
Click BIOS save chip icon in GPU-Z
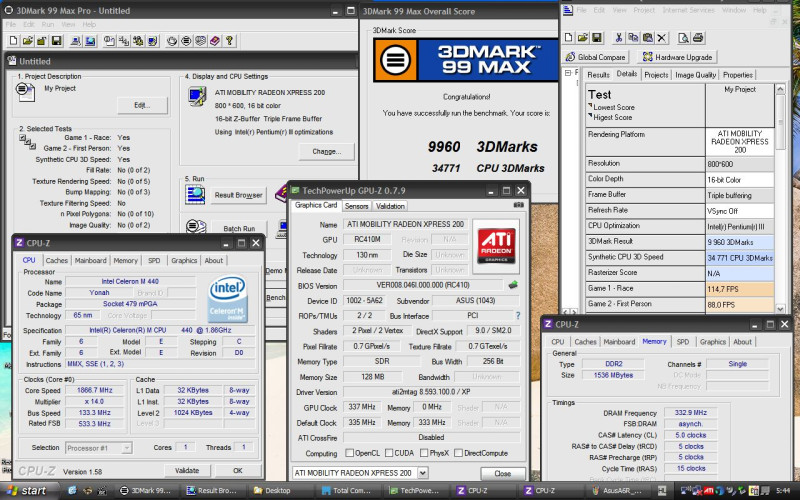click(x=513, y=285)
